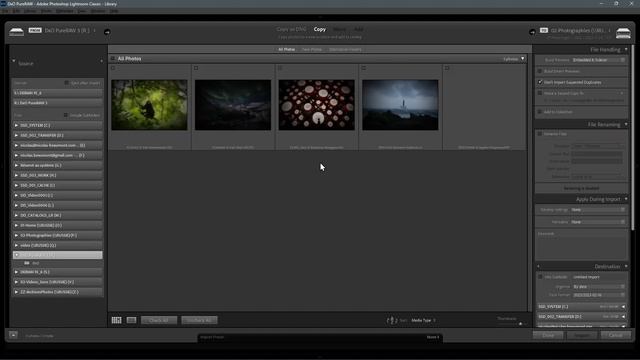Image resolution: width=640 pixels, height=360 pixels.
Task: Switch to loupe view icon
Action: [131, 320]
